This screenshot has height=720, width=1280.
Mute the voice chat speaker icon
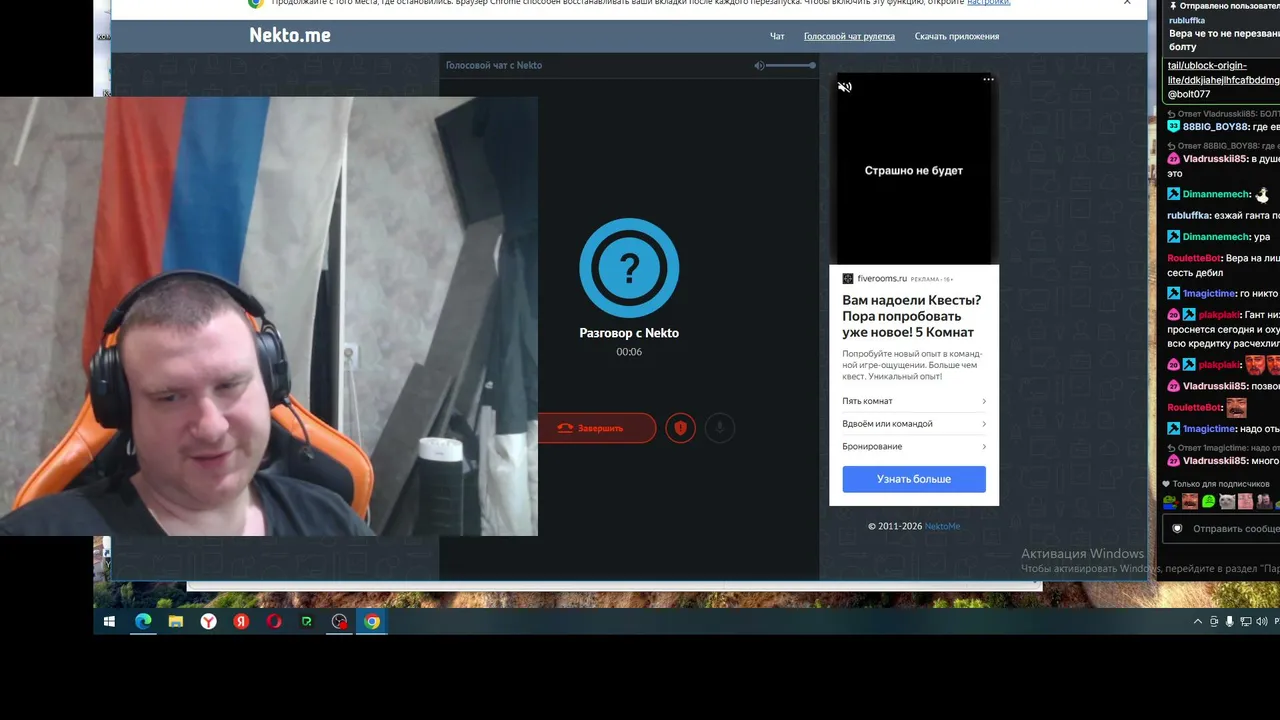(759, 65)
